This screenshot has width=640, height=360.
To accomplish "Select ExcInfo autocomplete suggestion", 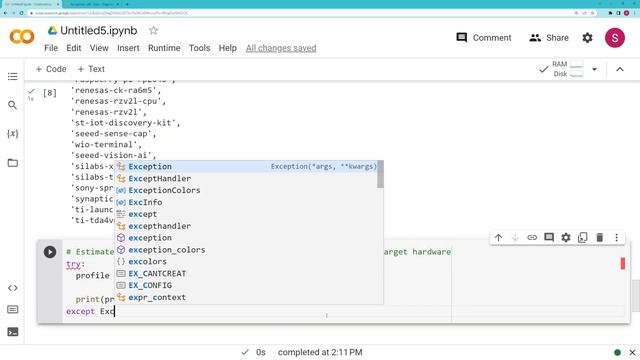I will (x=246, y=202).
